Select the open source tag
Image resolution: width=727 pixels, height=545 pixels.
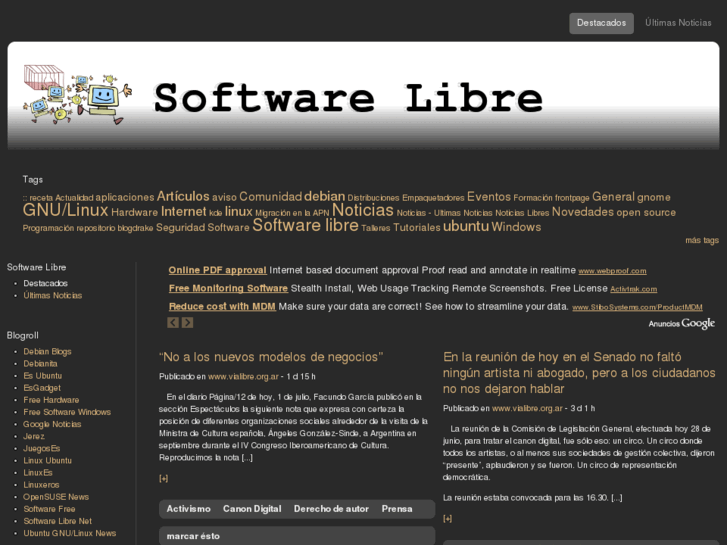click(x=646, y=212)
